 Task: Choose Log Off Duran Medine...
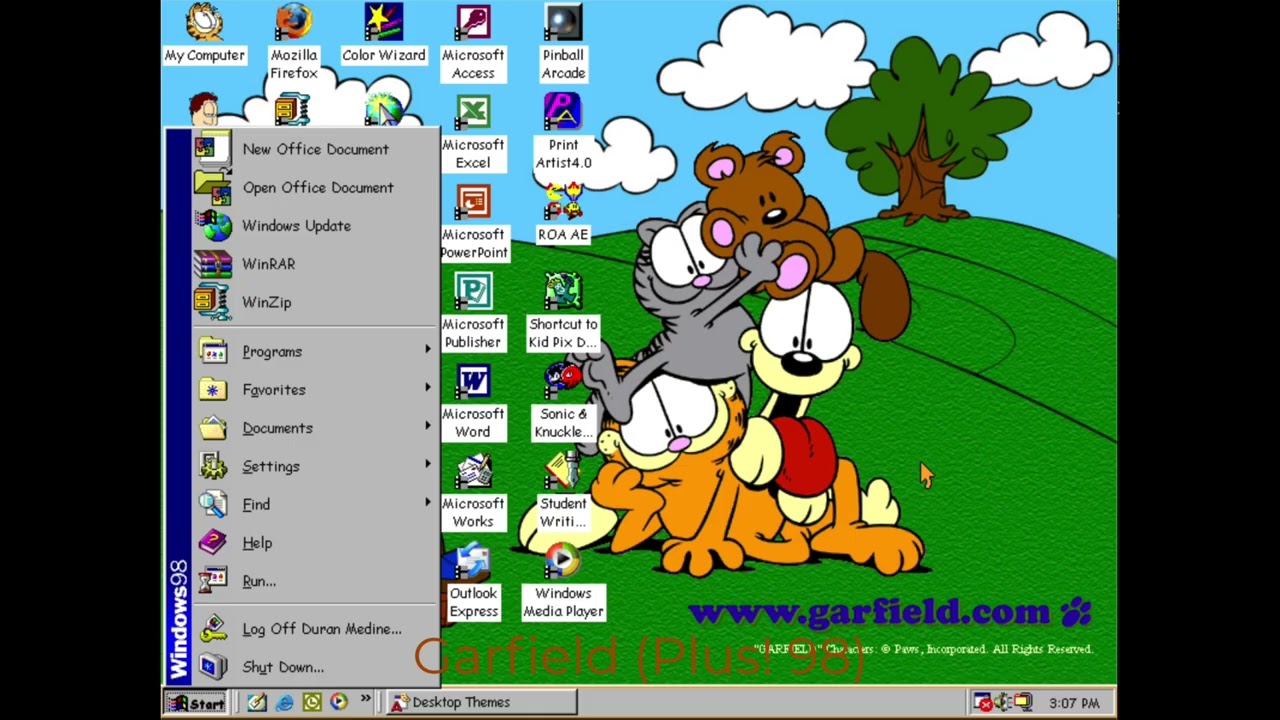click(315, 629)
